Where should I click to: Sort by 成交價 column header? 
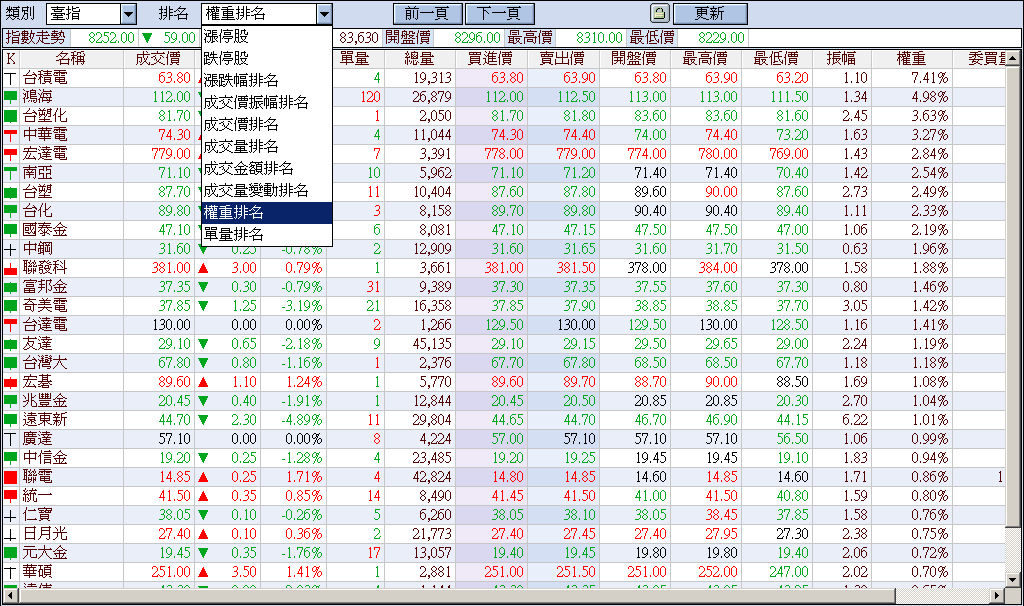click(158, 59)
